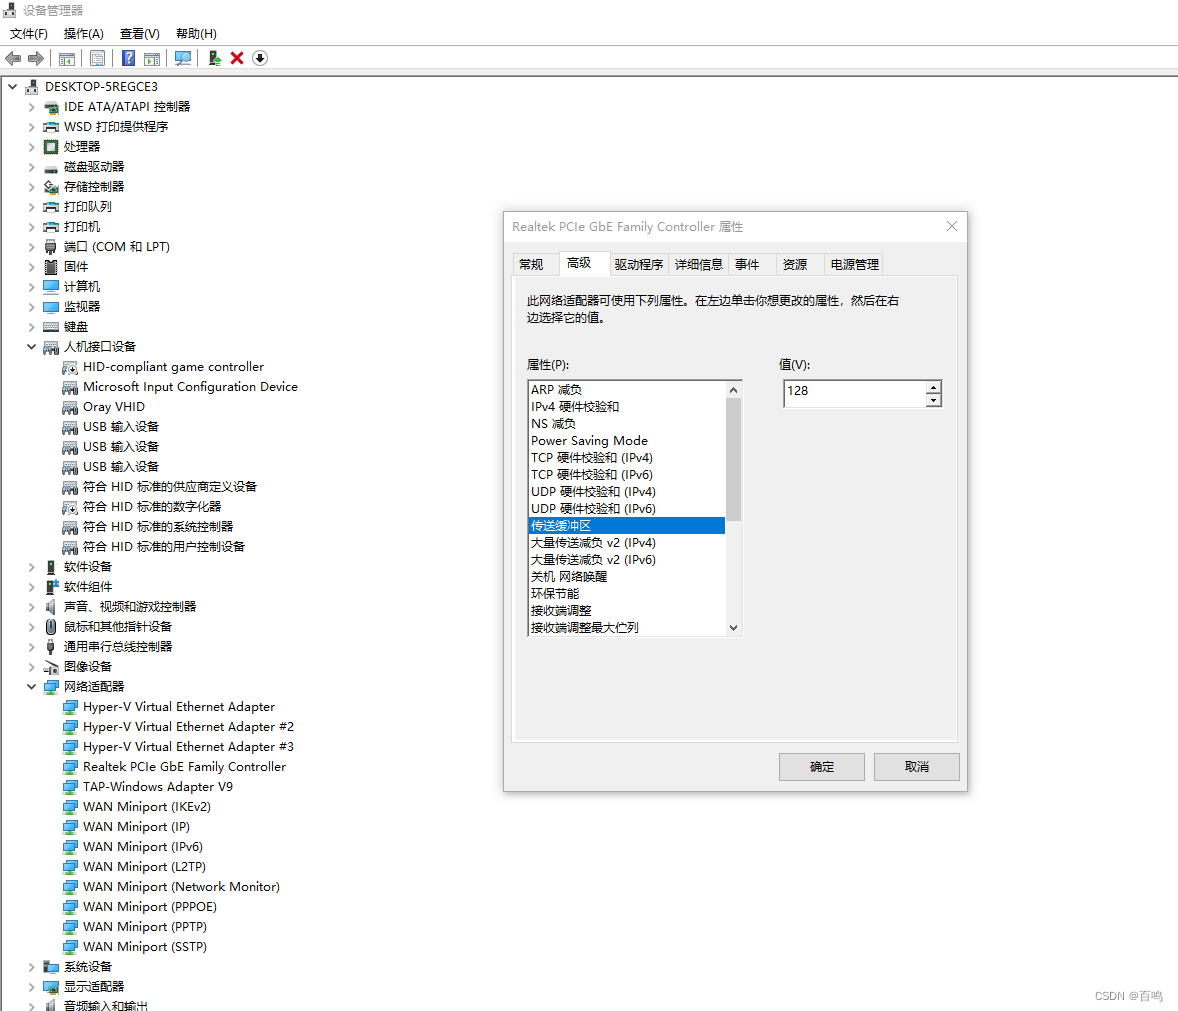Collapse the 网络适配器 node
1178x1011 pixels.
[32, 687]
